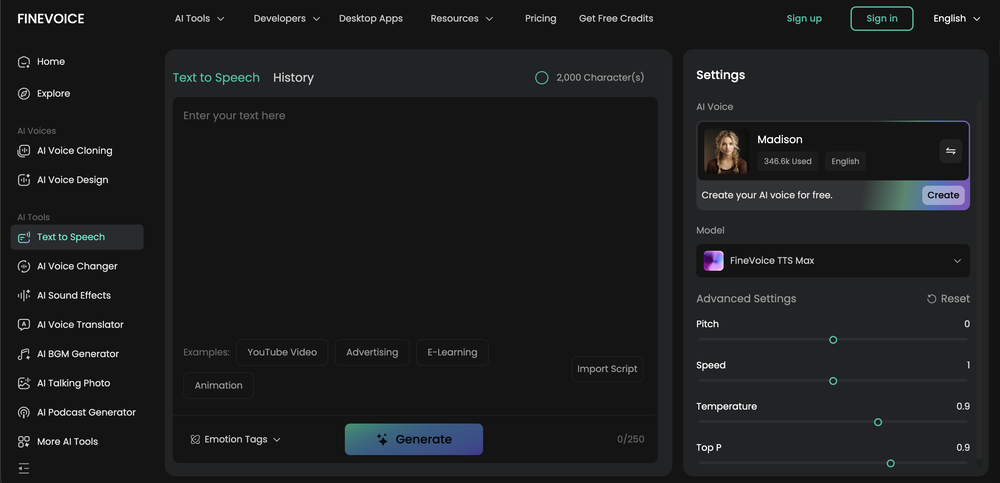Screen dimensions: 1000x483
Task: Open the FineVoice TTS Max model dropdown
Action: [833, 261]
